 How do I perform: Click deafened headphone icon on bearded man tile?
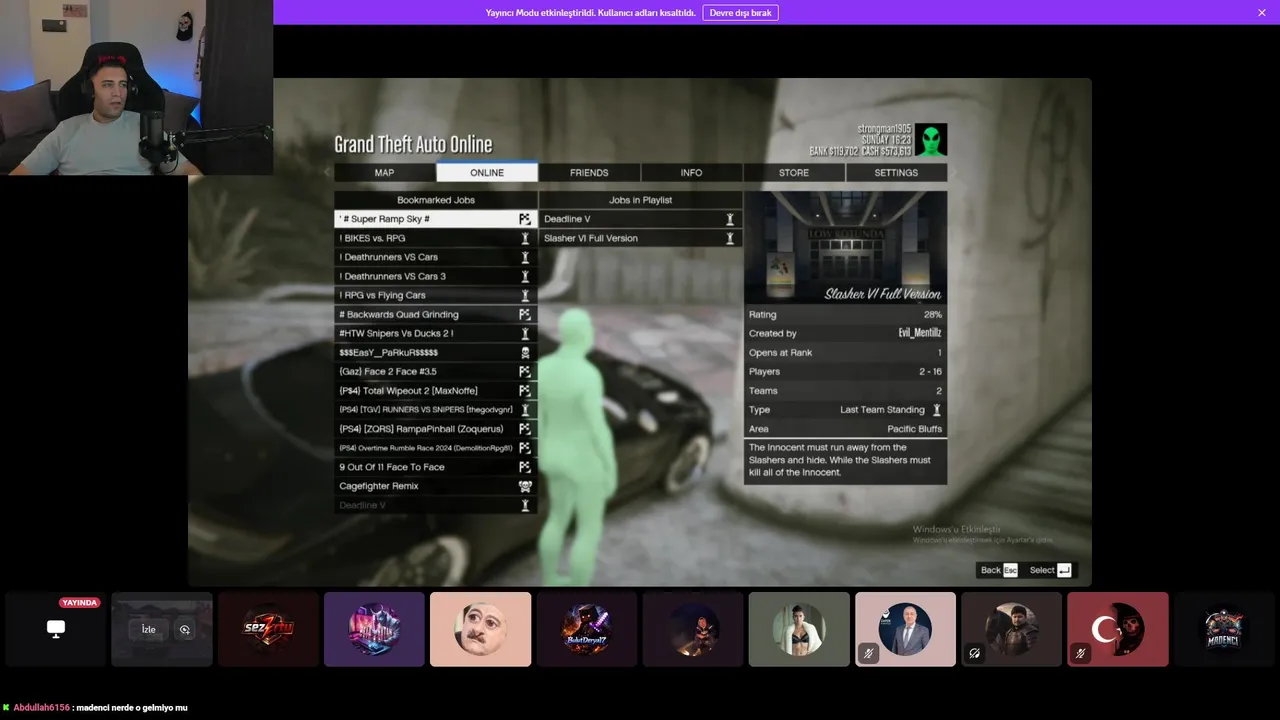point(975,653)
